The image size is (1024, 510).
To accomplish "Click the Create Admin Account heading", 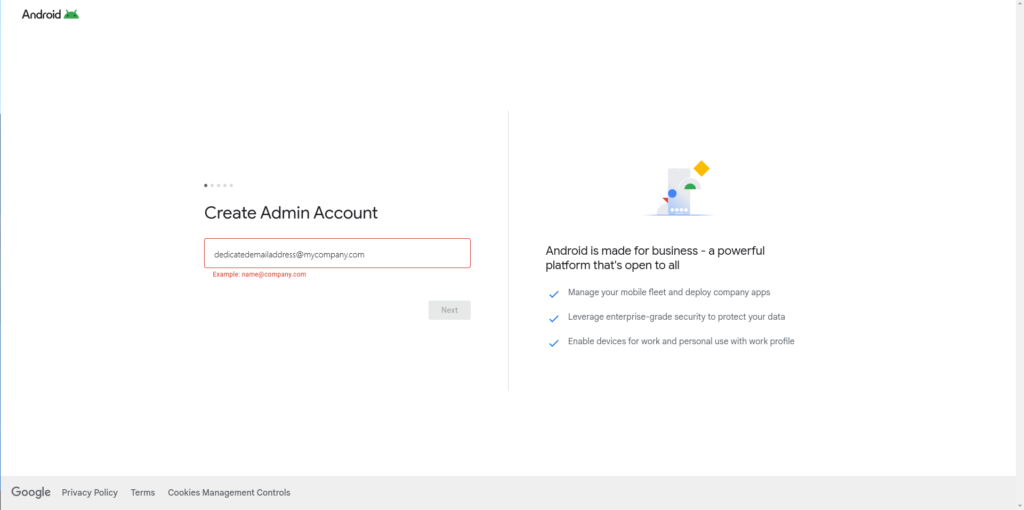I will (291, 213).
